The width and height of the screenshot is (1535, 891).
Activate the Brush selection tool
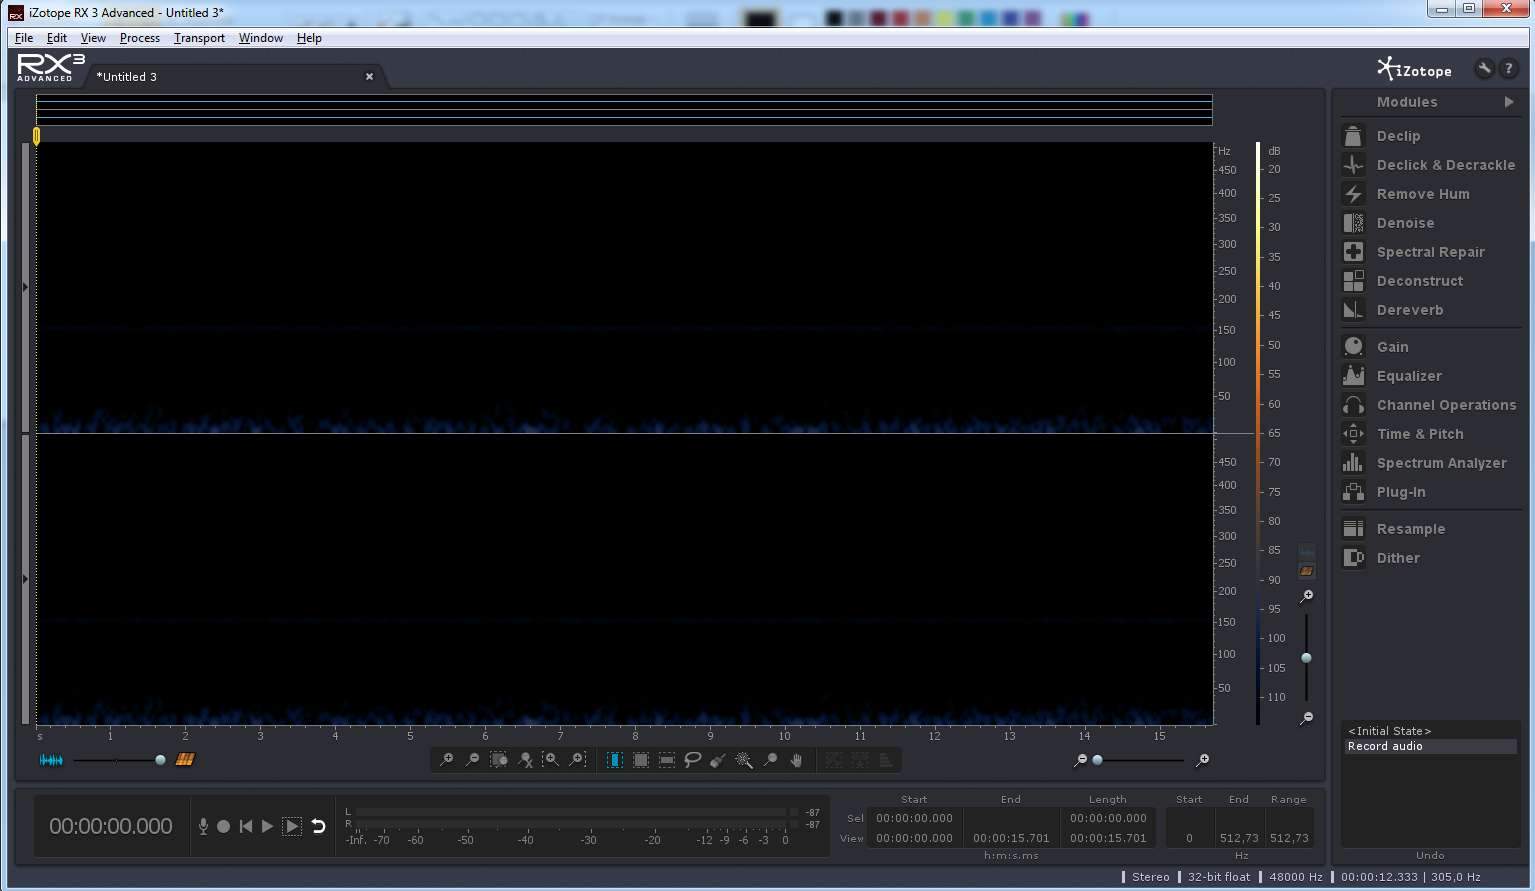718,760
